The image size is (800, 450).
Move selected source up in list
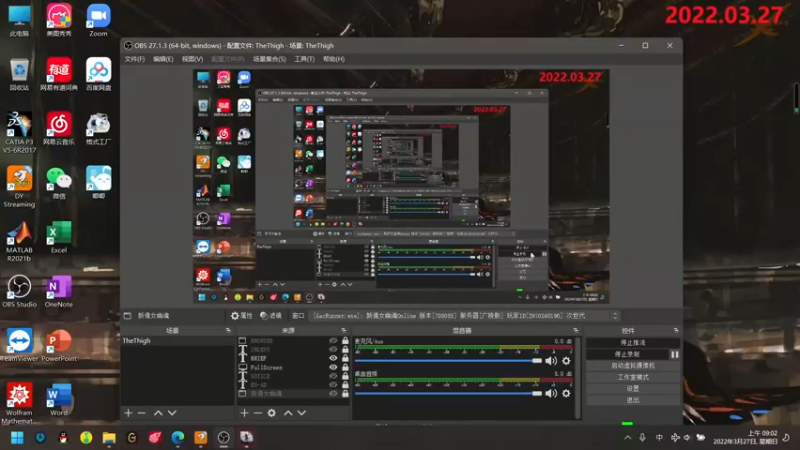point(288,413)
